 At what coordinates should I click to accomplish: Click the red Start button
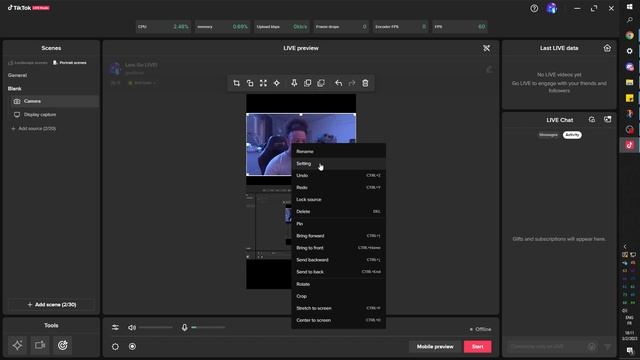pyautogui.click(x=478, y=347)
